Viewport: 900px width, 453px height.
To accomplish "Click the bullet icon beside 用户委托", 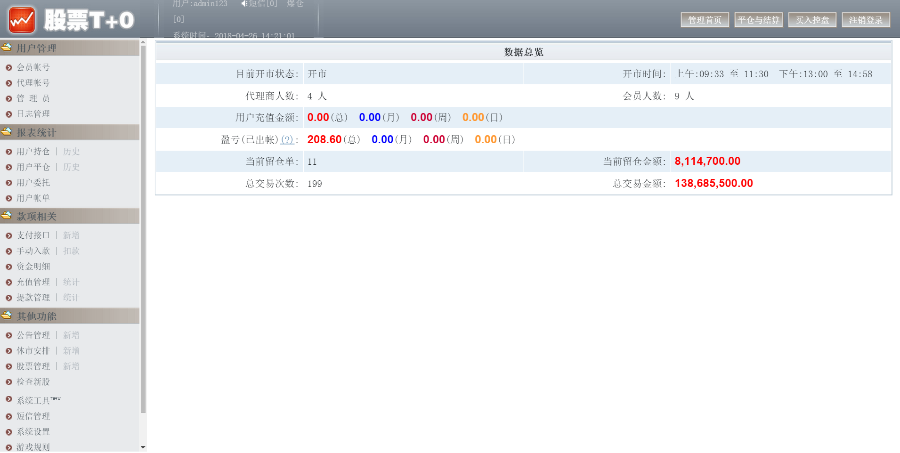I will (x=9, y=183).
